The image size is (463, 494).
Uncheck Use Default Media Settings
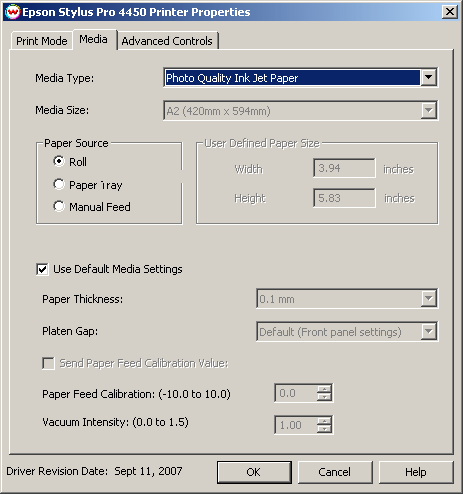point(42,269)
